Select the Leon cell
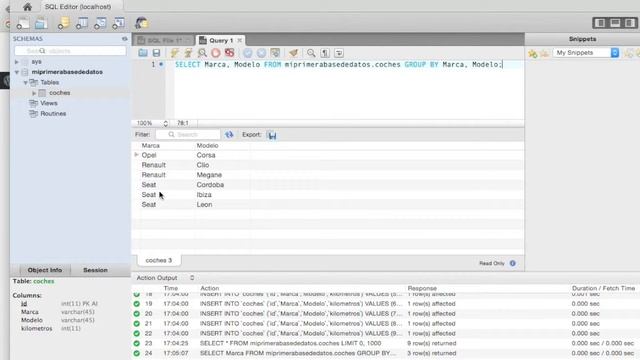The width and height of the screenshot is (640, 360). click(x=204, y=204)
